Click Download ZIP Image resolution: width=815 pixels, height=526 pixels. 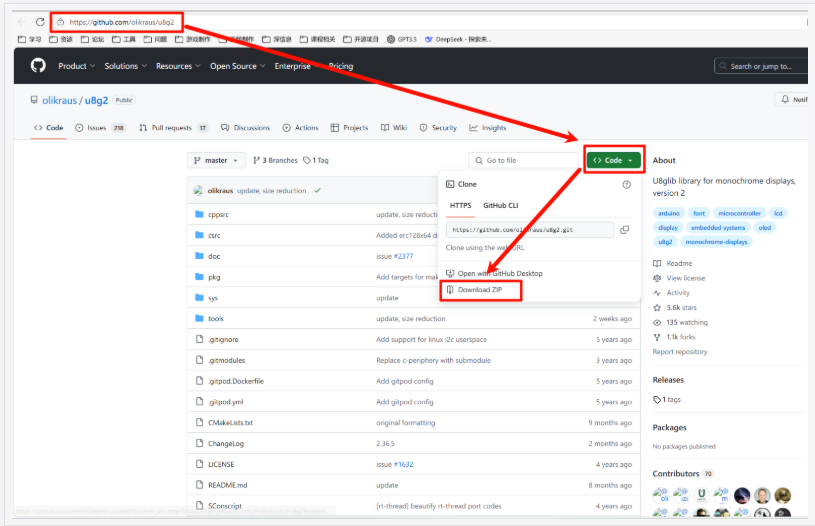tap(480, 290)
